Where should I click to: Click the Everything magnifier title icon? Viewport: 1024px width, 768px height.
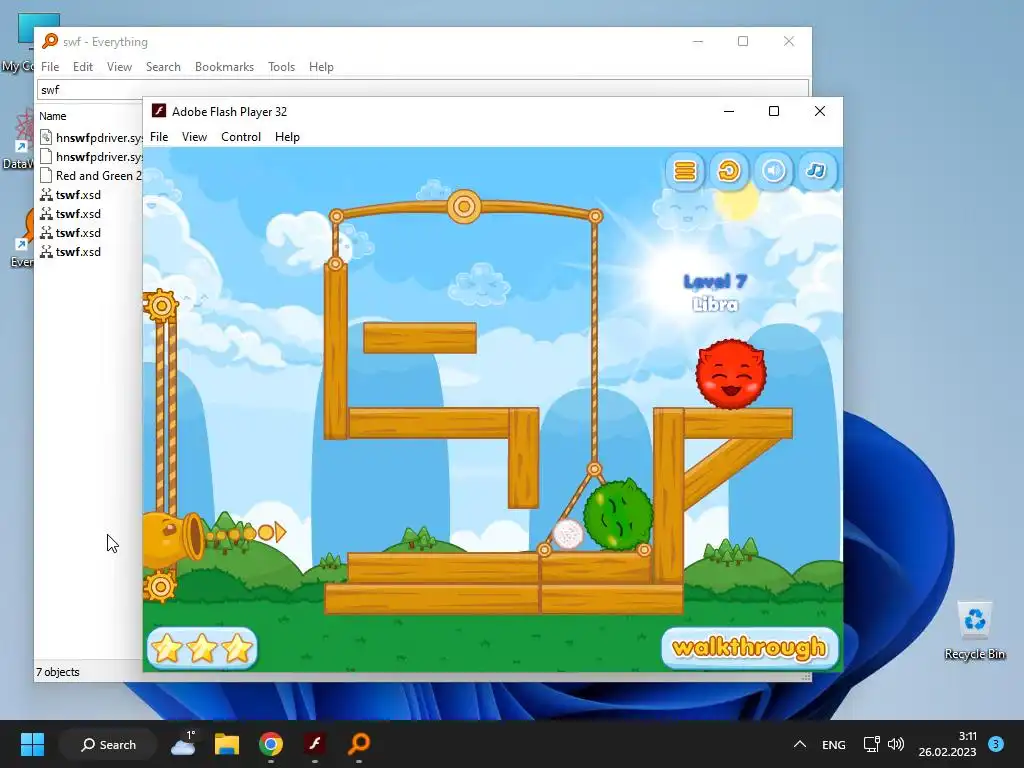tap(50, 41)
